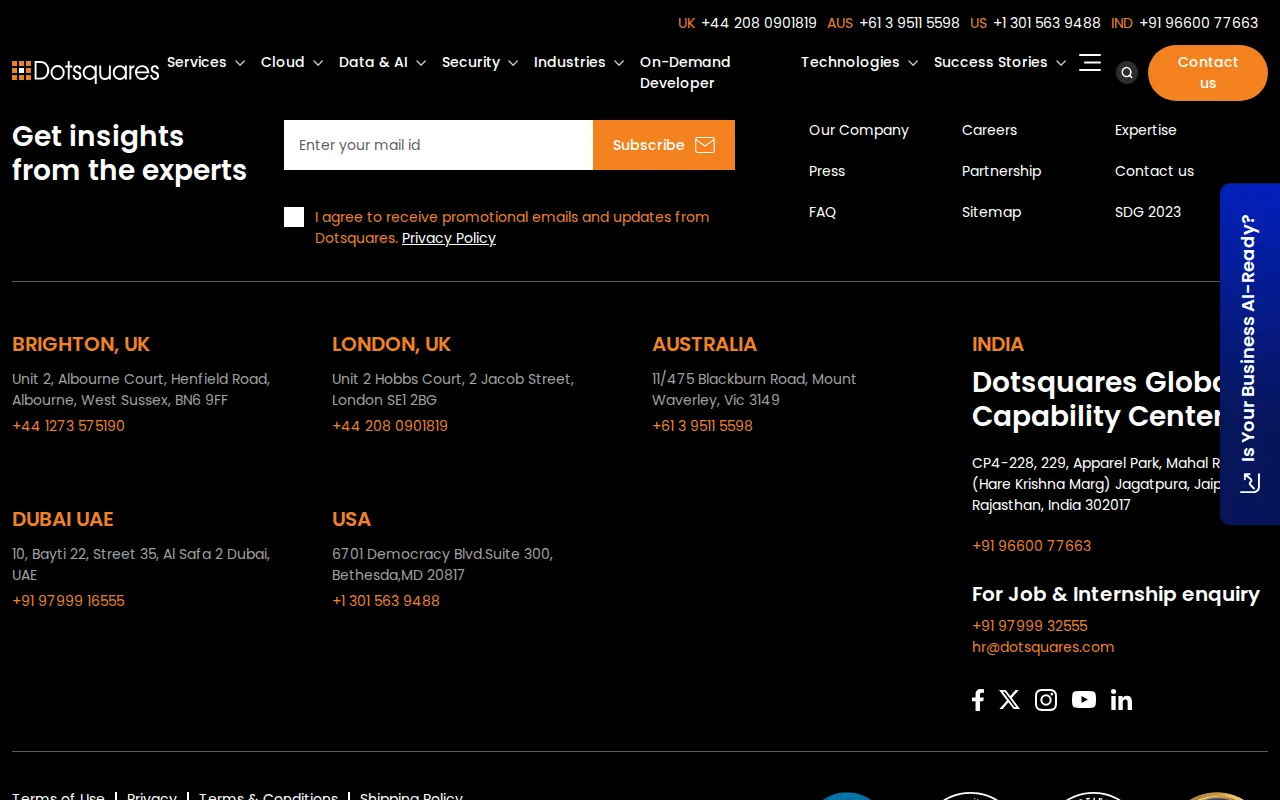Click the Subscribe button

coord(664,145)
